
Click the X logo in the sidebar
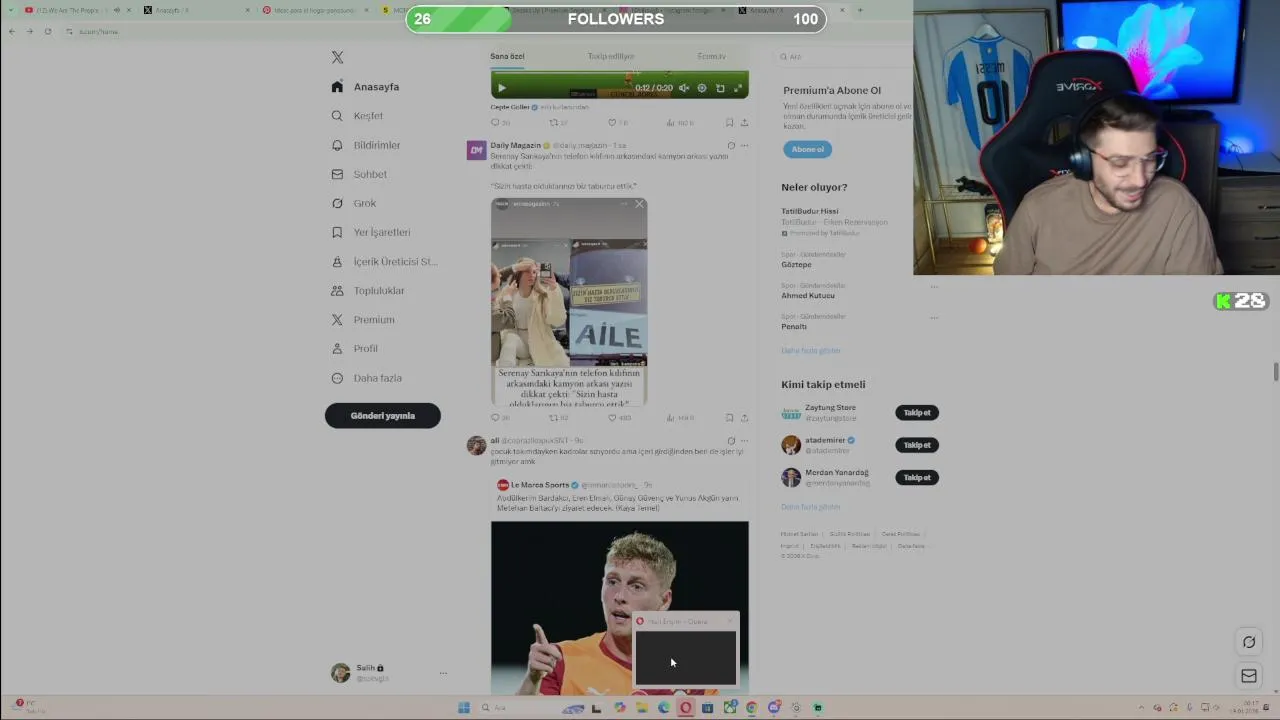point(337,58)
